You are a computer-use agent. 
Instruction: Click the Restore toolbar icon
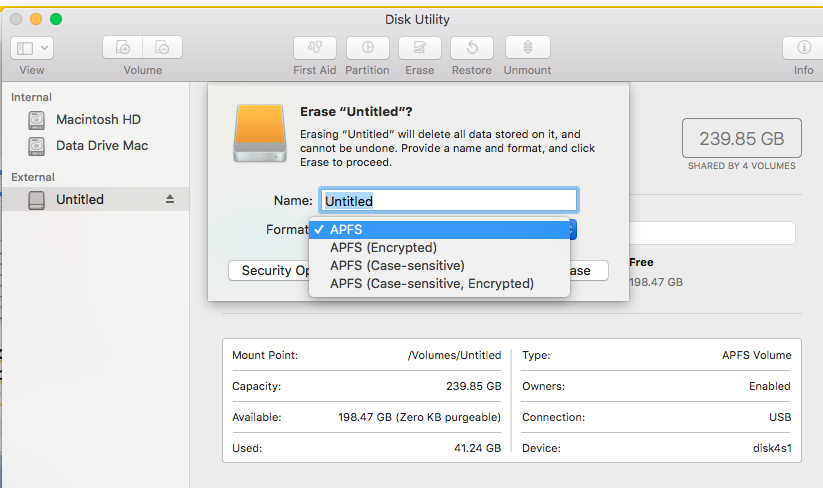472,48
